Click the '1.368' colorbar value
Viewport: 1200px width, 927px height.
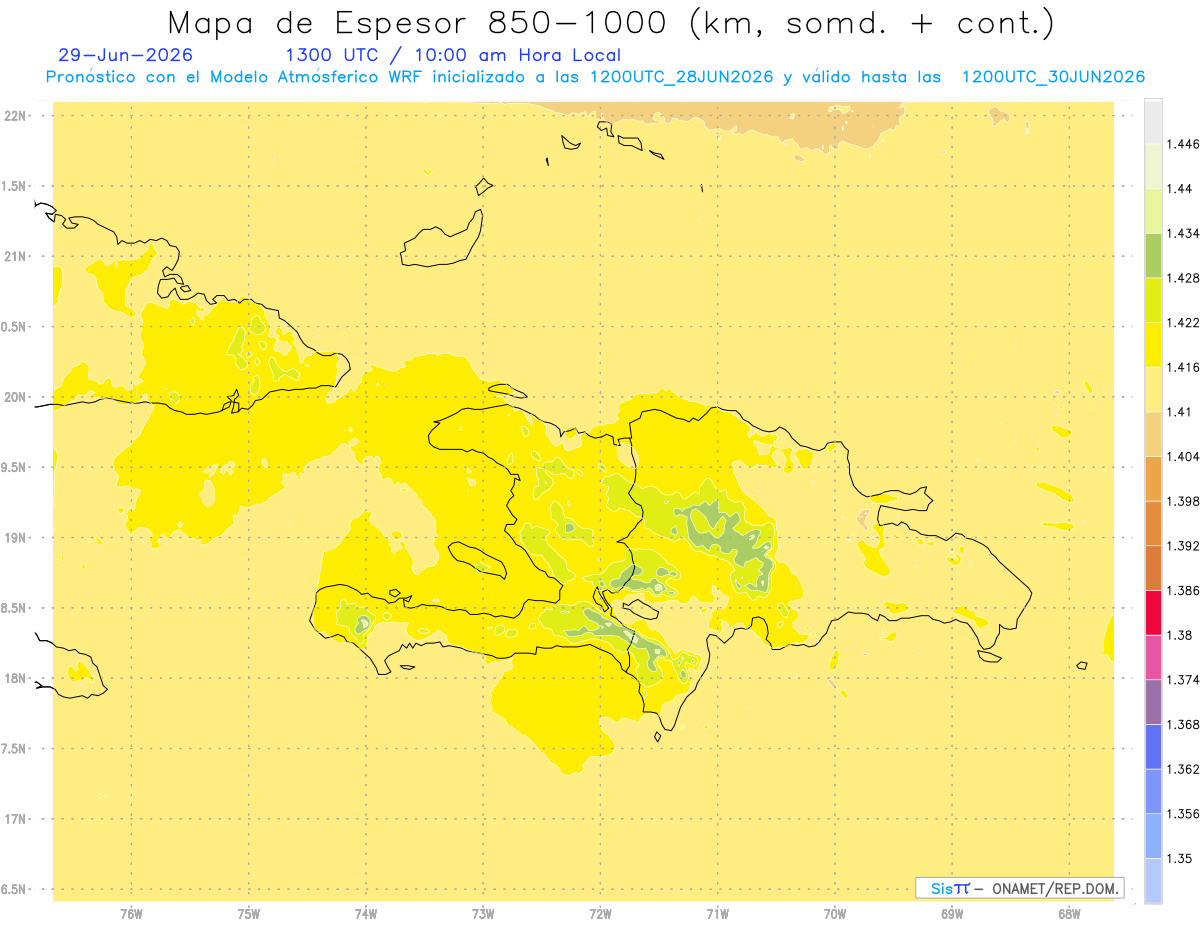(1183, 724)
